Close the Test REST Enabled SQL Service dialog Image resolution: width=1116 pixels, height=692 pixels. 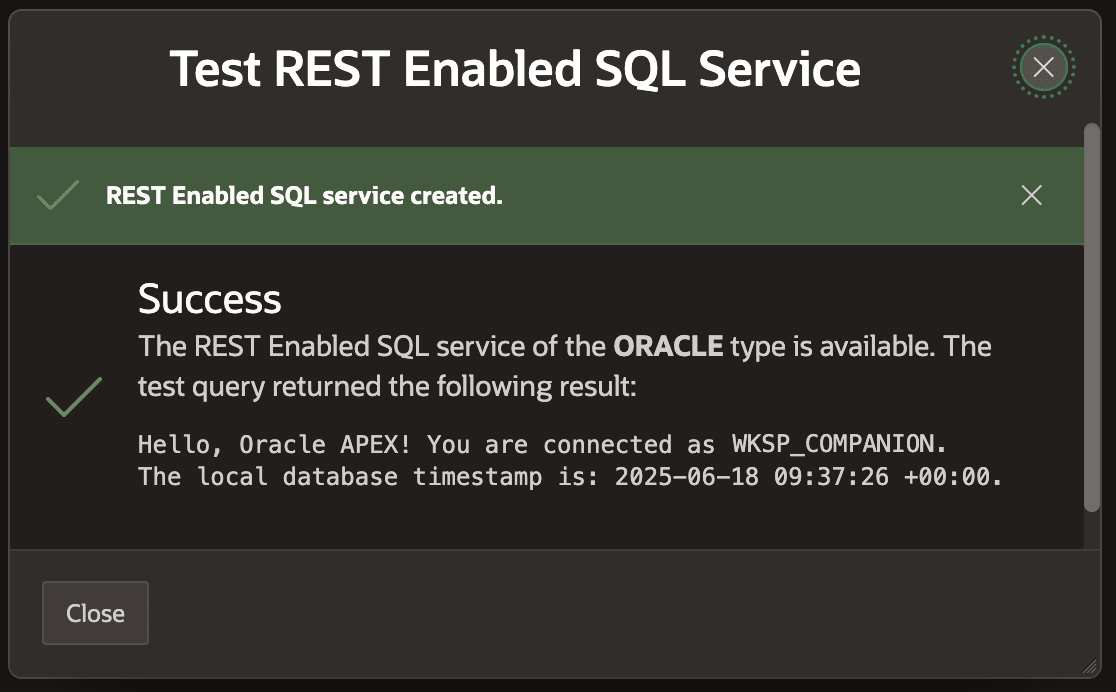[1043, 68]
